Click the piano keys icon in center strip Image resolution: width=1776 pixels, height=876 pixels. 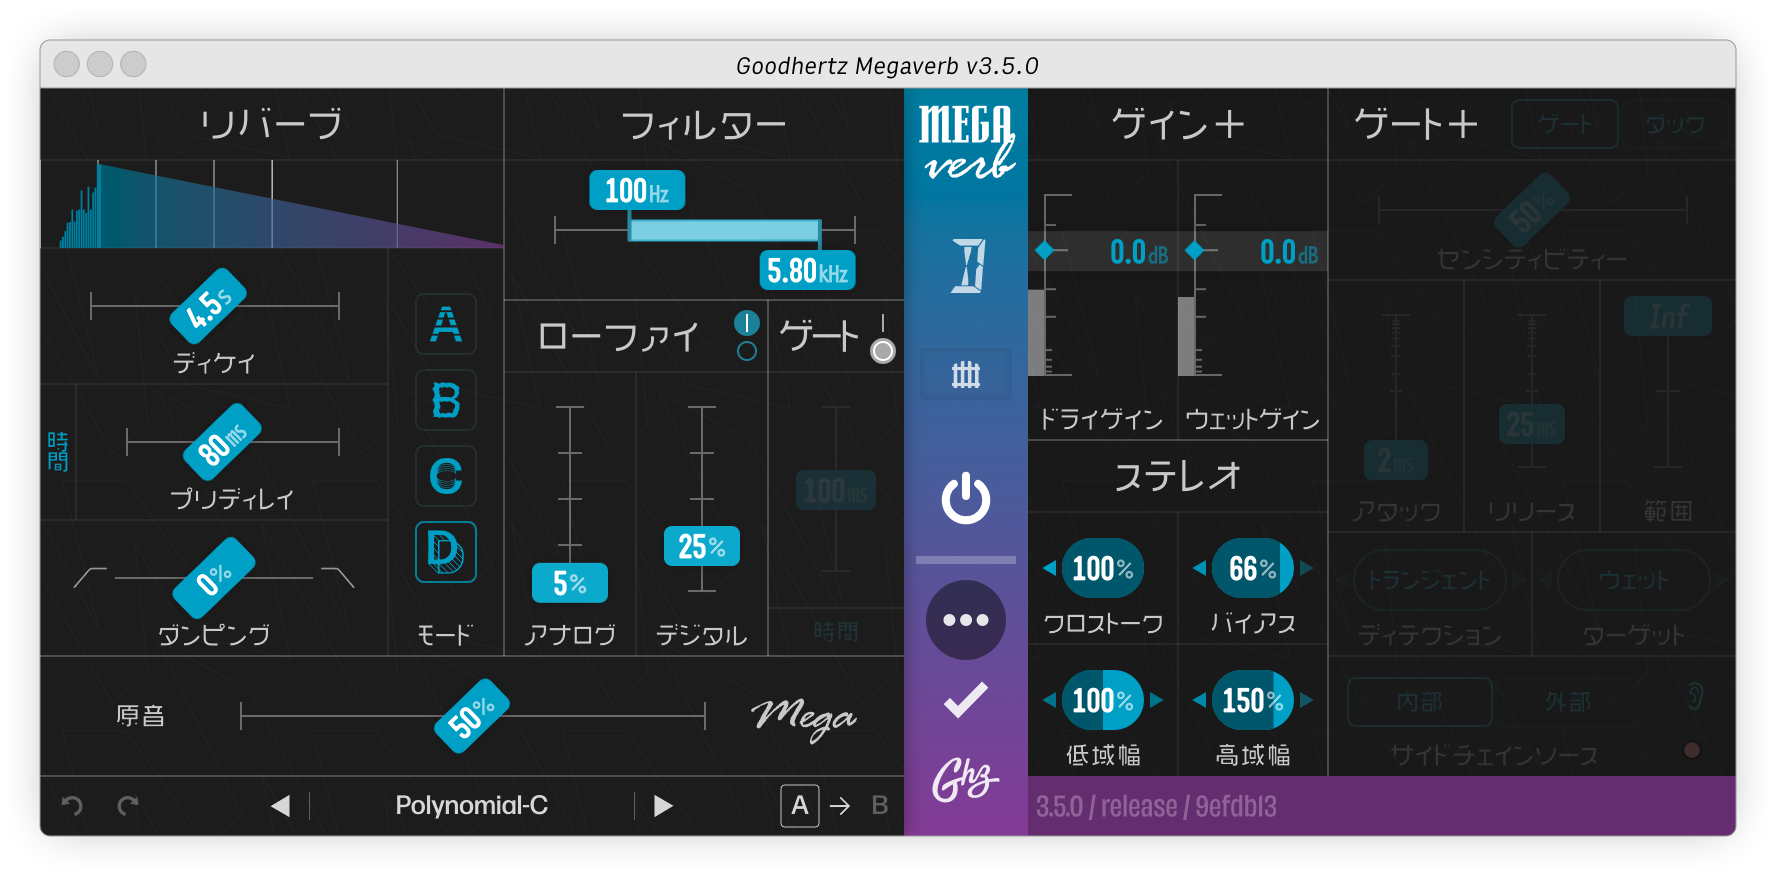[965, 375]
